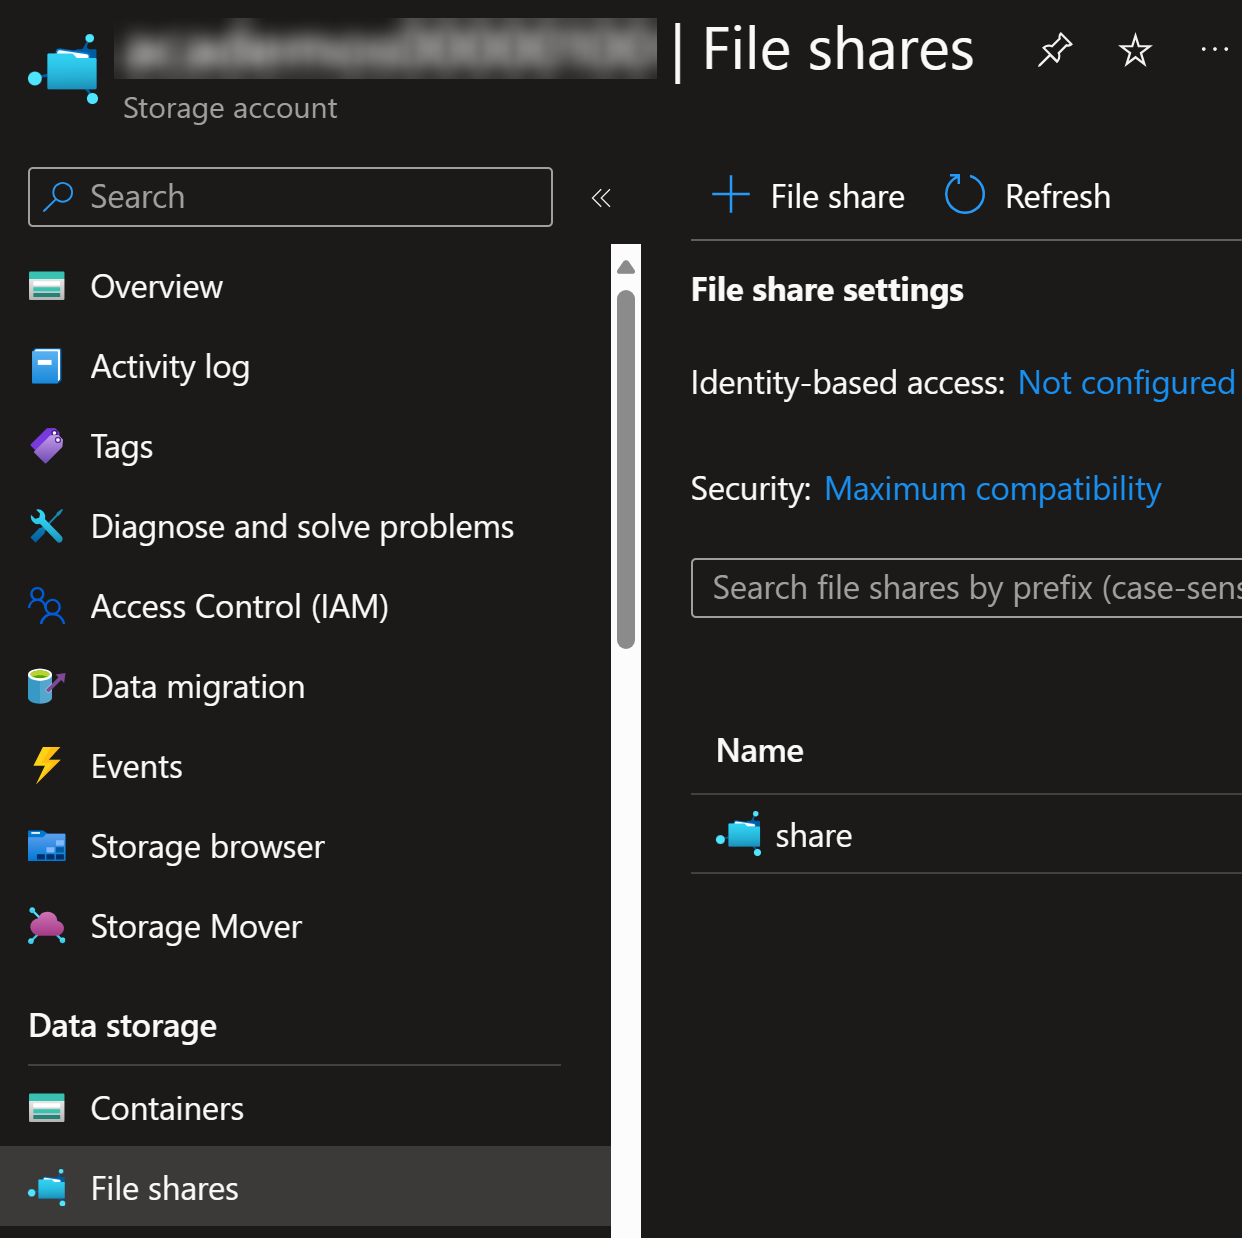
Task: Click the Storage Mover cloud icon
Action: tap(47, 926)
